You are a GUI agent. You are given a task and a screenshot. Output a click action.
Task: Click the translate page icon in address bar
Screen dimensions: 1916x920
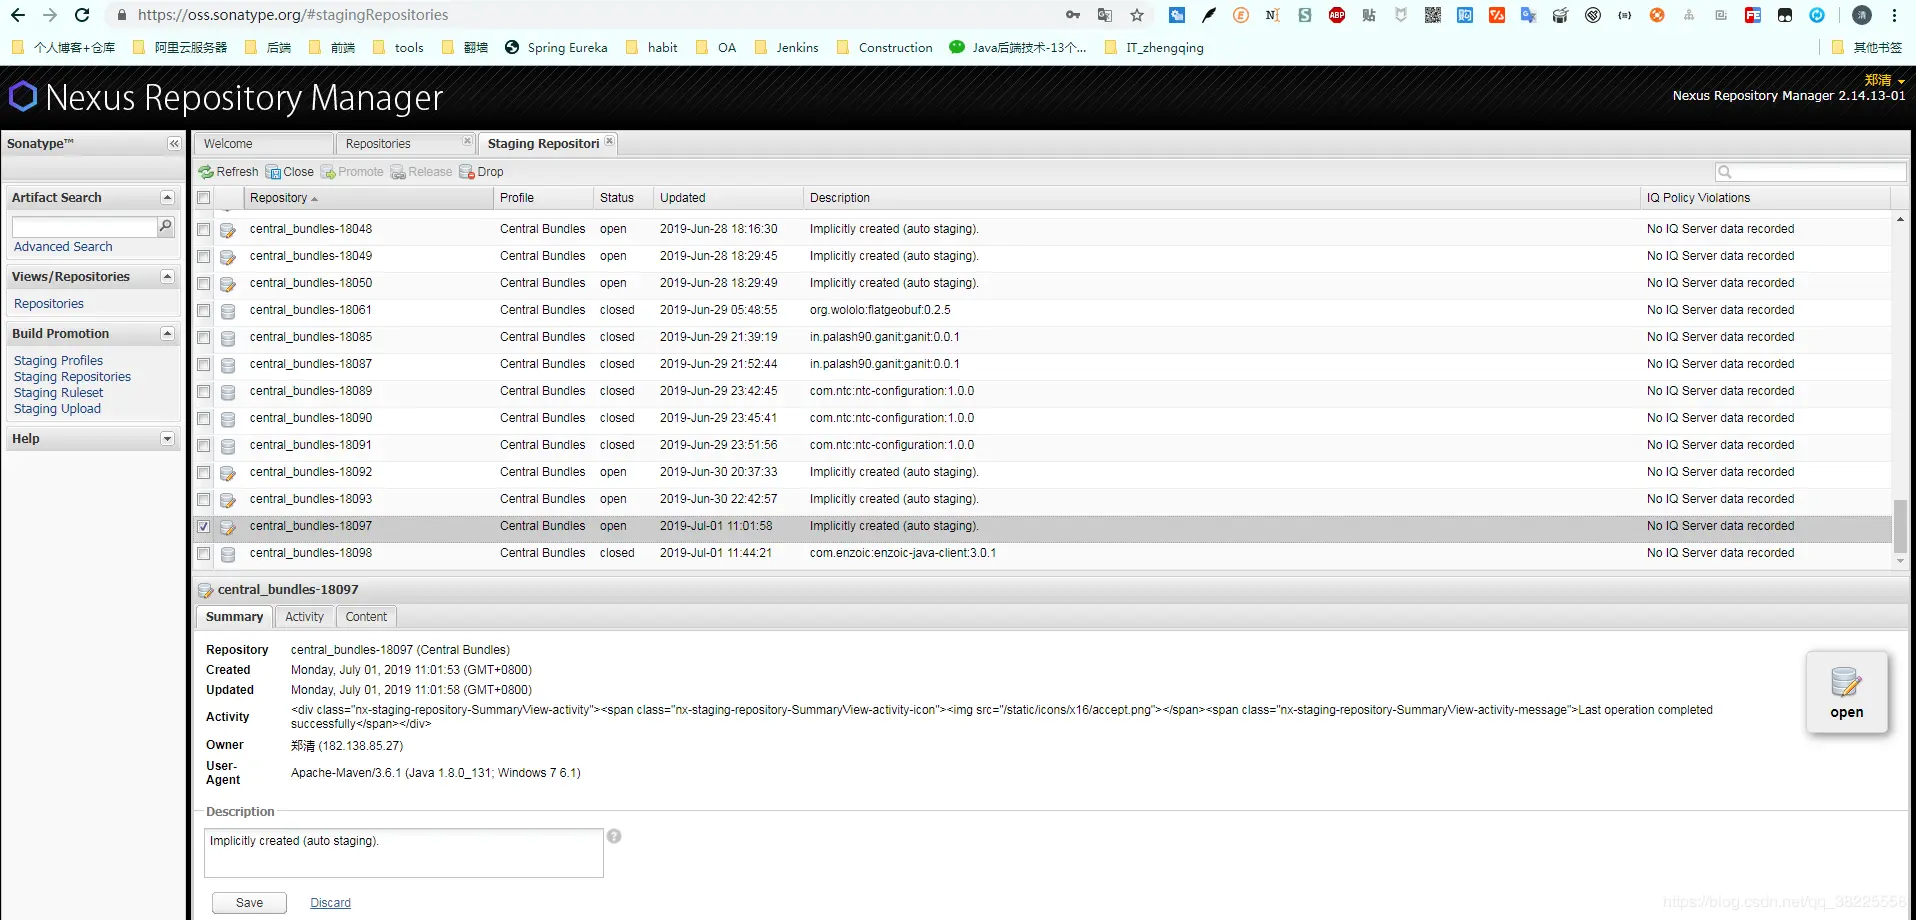(1105, 15)
